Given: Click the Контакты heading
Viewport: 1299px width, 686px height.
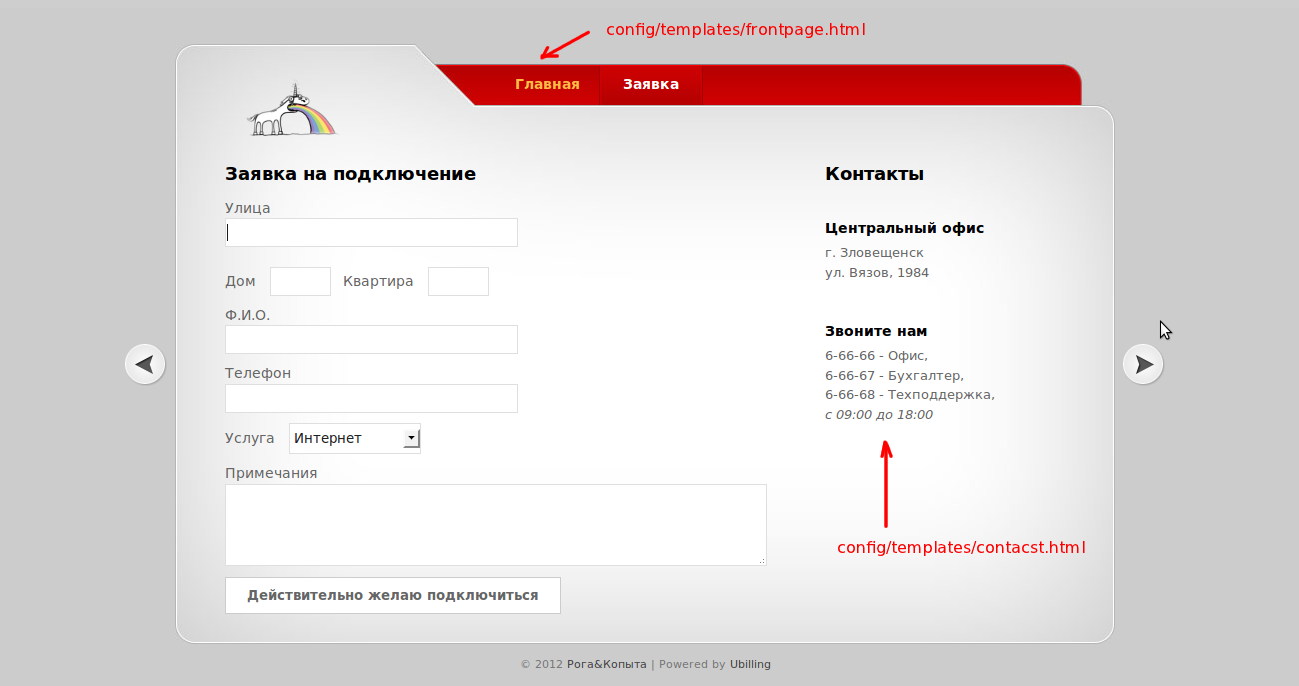Looking at the screenshot, I should [874, 174].
